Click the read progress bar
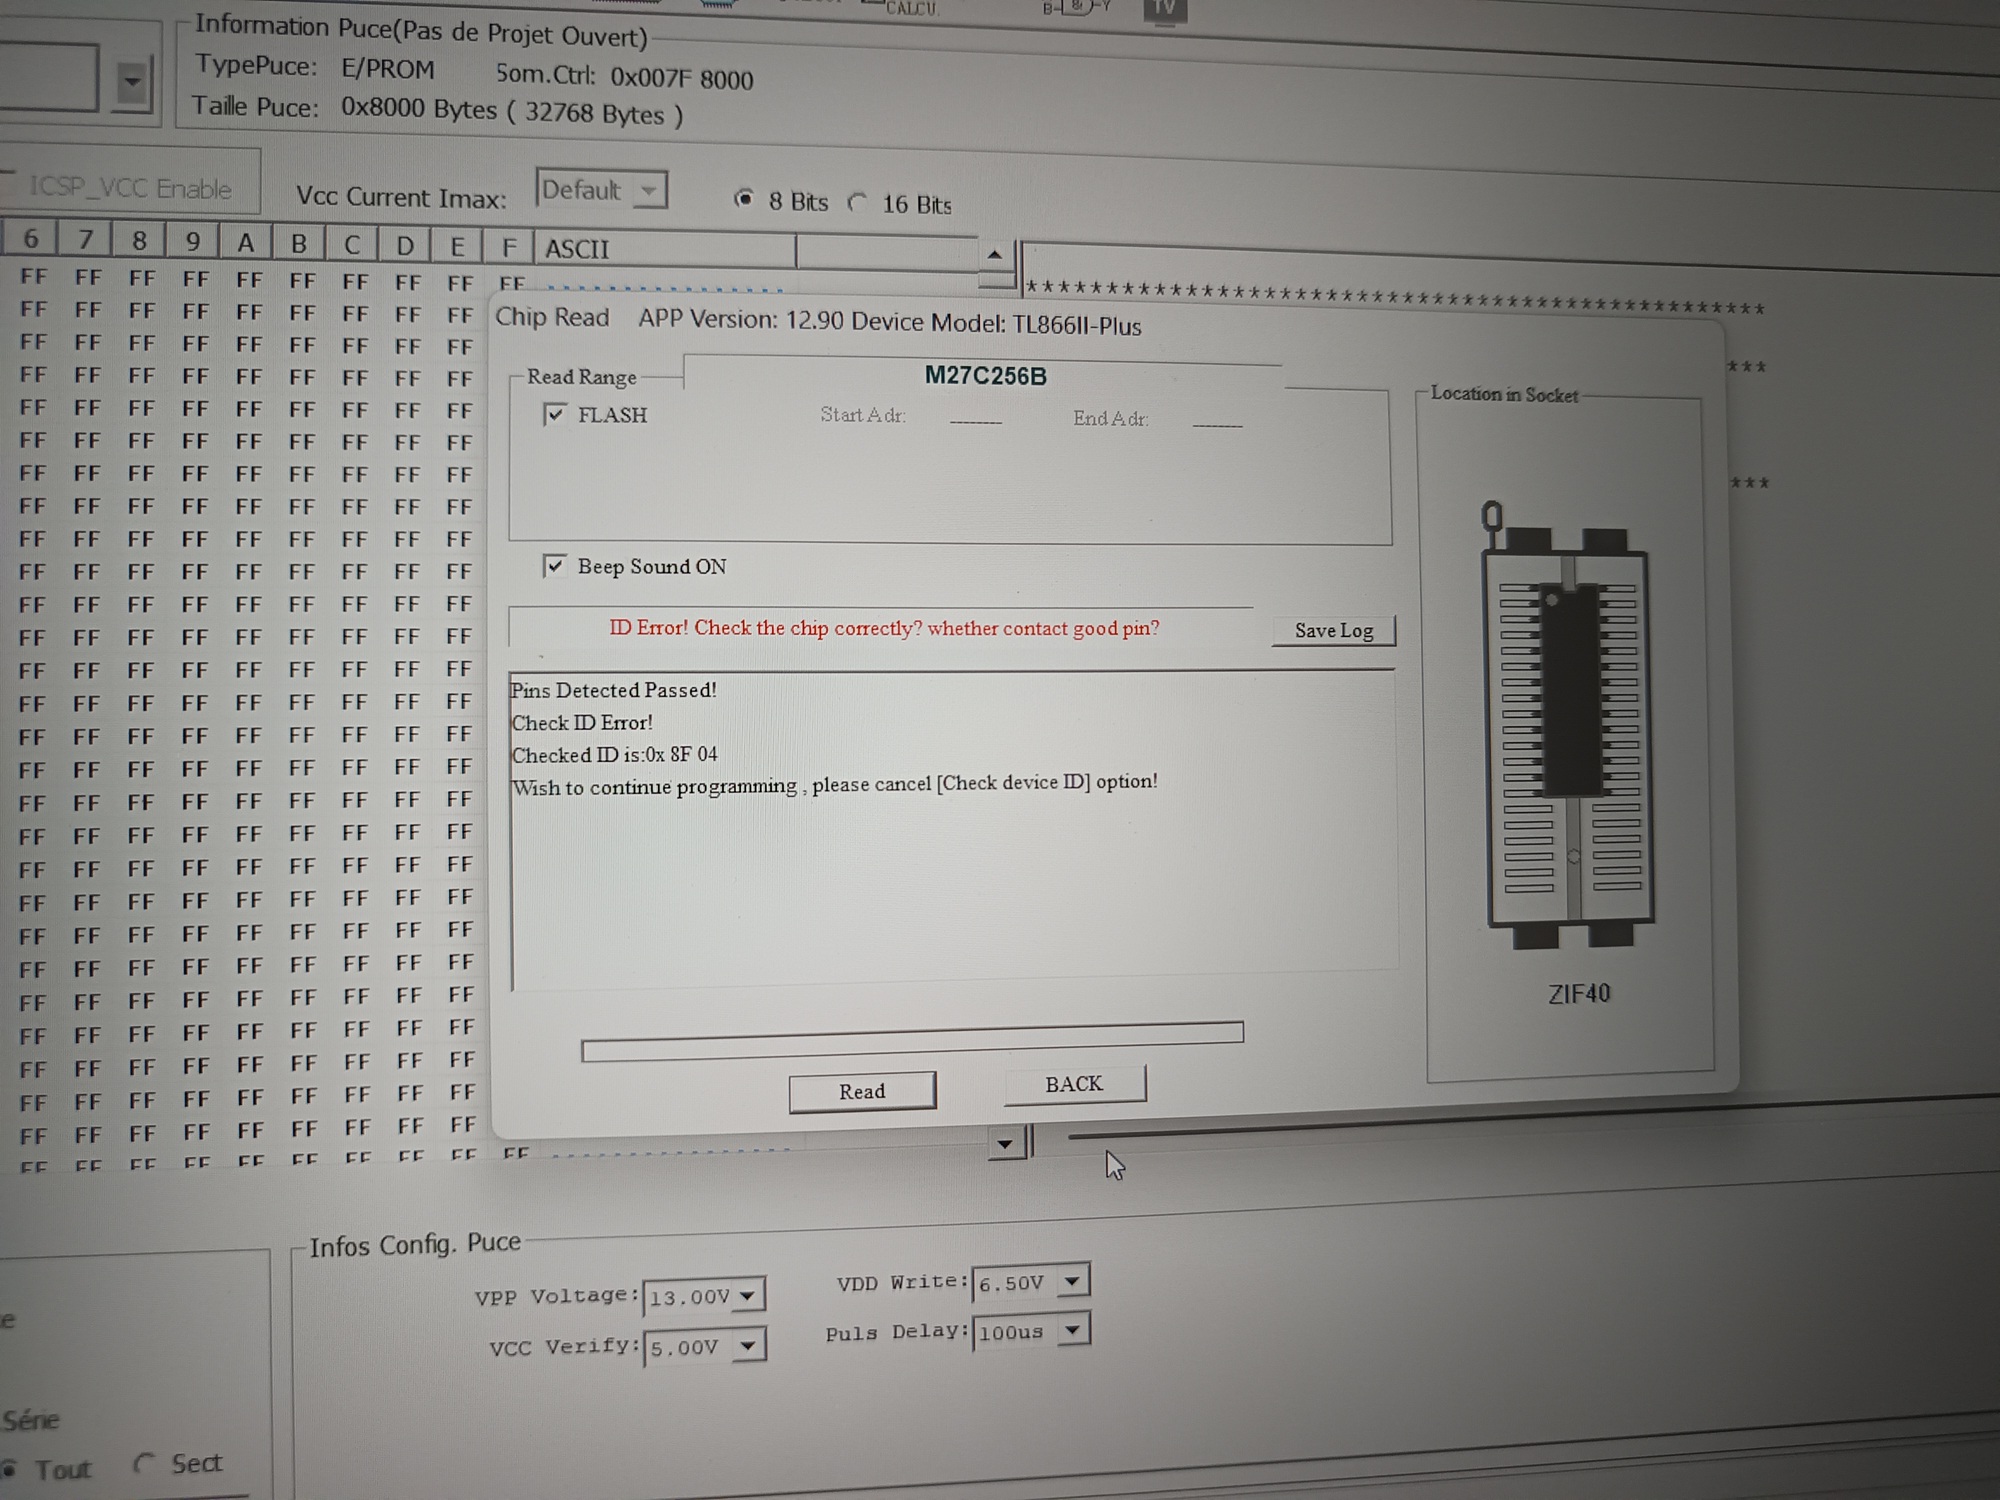 click(911, 1041)
